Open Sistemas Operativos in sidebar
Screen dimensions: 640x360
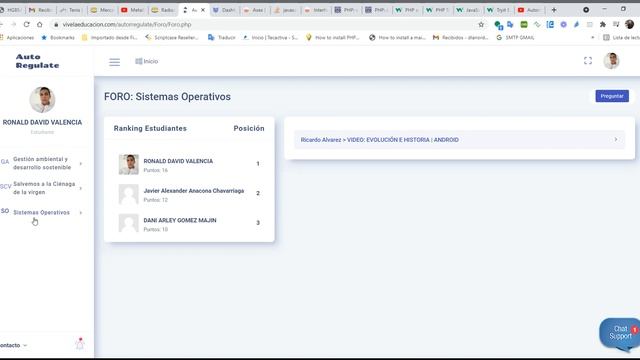(x=41, y=212)
